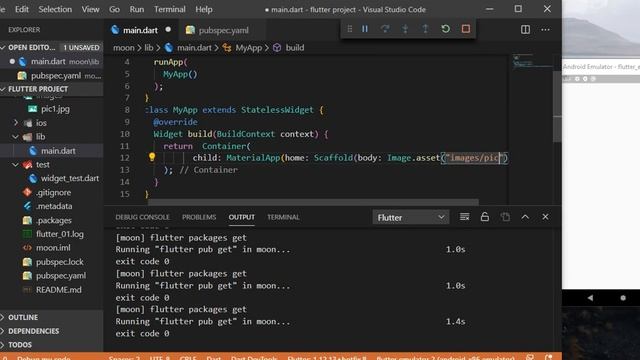Open pubspec.yaml in project tree
The image size is (640, 360).
61,276
